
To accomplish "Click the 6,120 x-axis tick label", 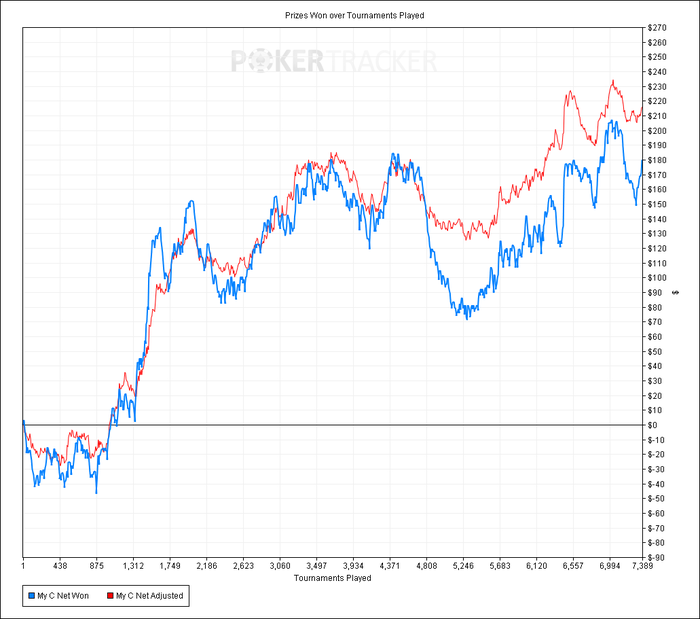I will (x=537, y=566).
